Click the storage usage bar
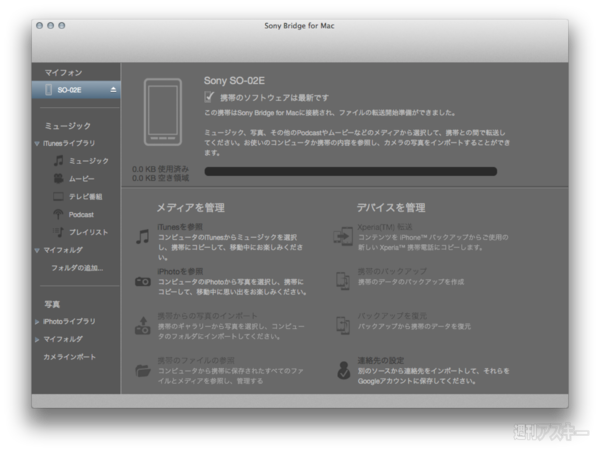The height and width of the screenshot is (452, 600). (x=351, y=171)
